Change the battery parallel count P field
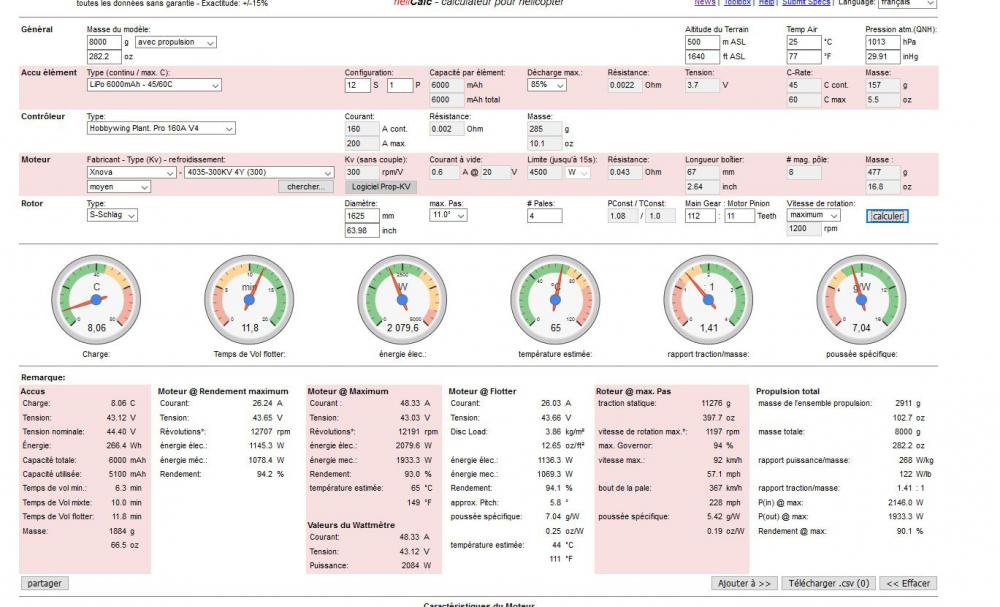 point(400,85)
